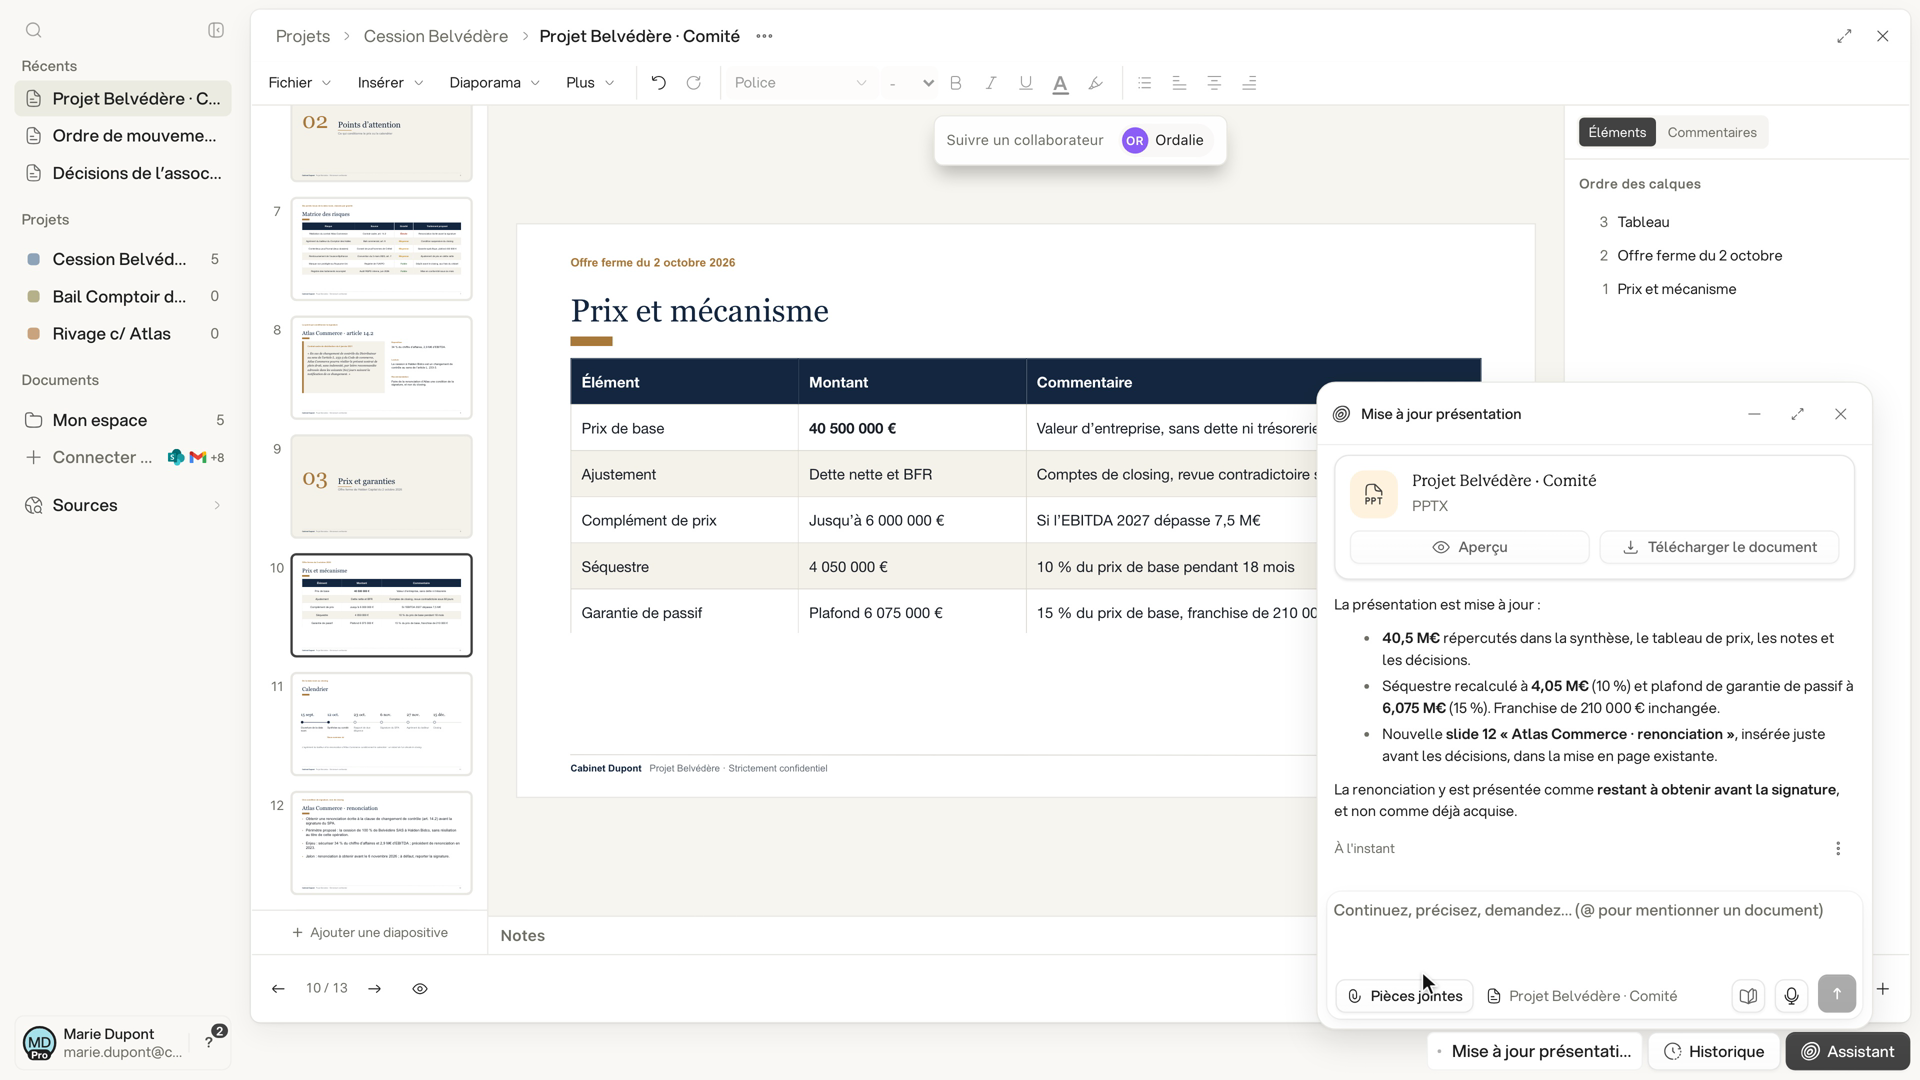The image size is (1920, 1080).
Task: Apply bold formatting from toolbar
Action: point(955,83)
